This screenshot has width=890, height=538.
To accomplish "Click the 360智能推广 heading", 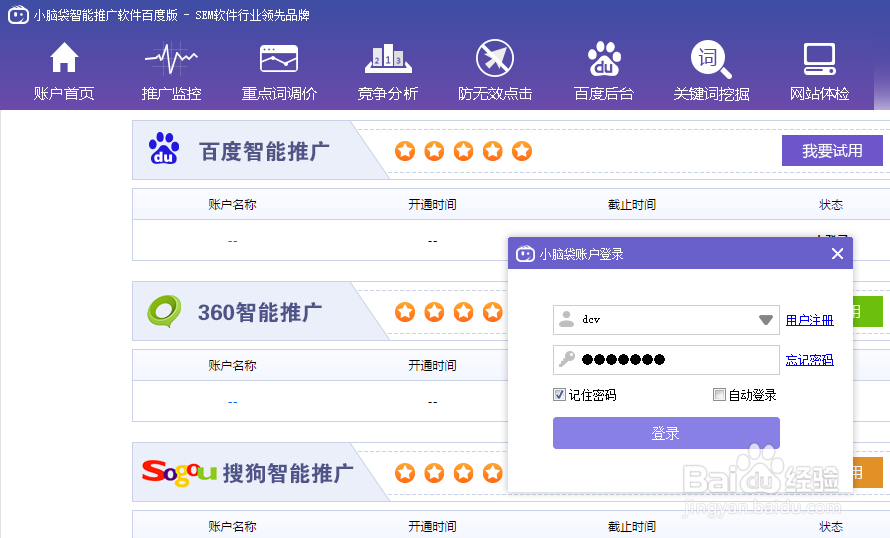I will click(x=260, y=312).
